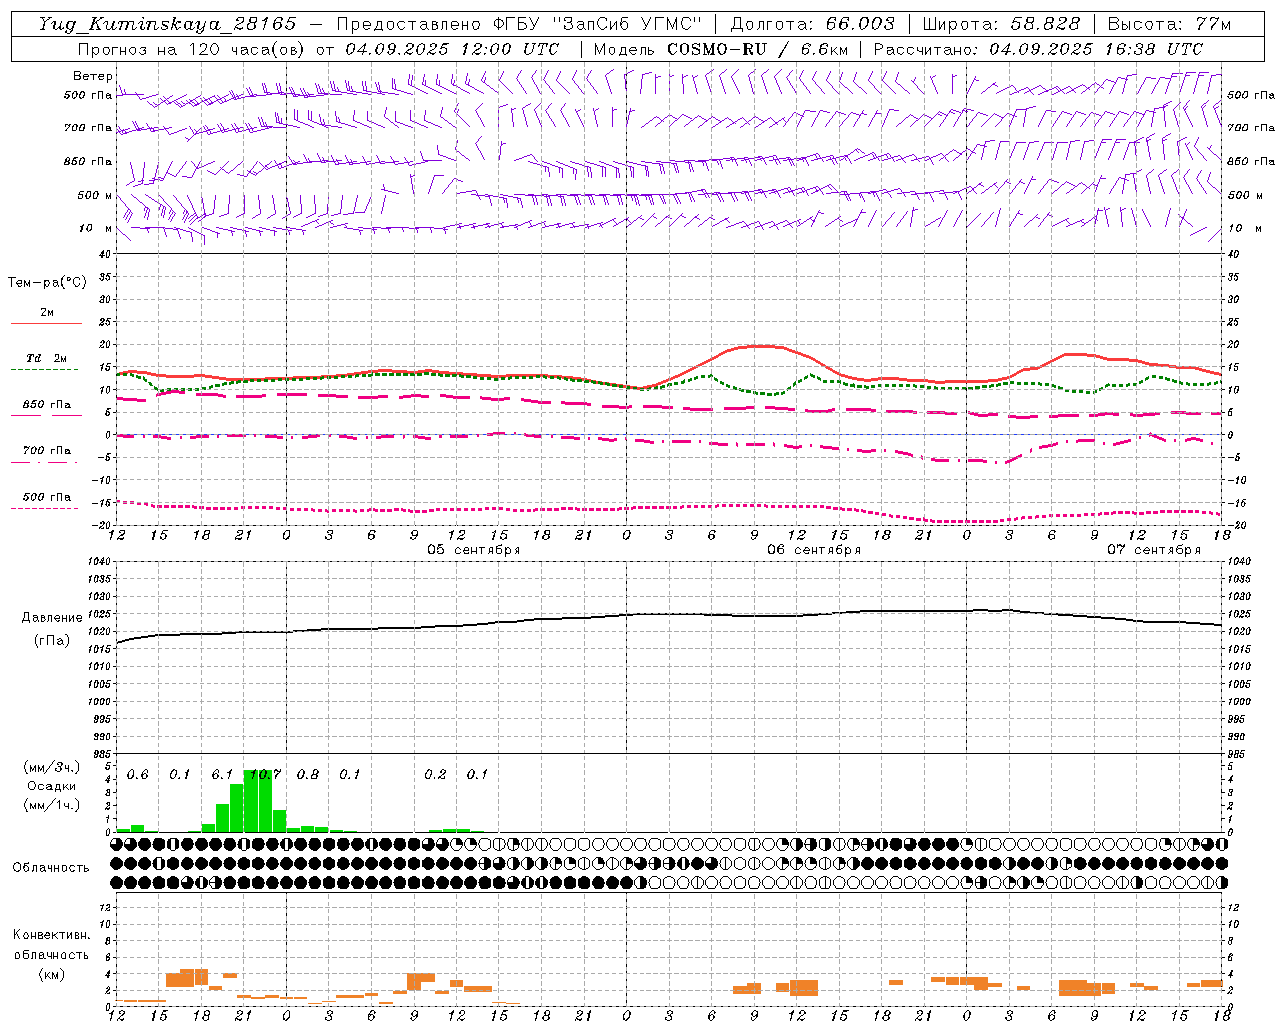Click the text Предоставлено ФГБУ "ЗапСиб УГМС"
Screen dimensions: 1280x1024
519,24
